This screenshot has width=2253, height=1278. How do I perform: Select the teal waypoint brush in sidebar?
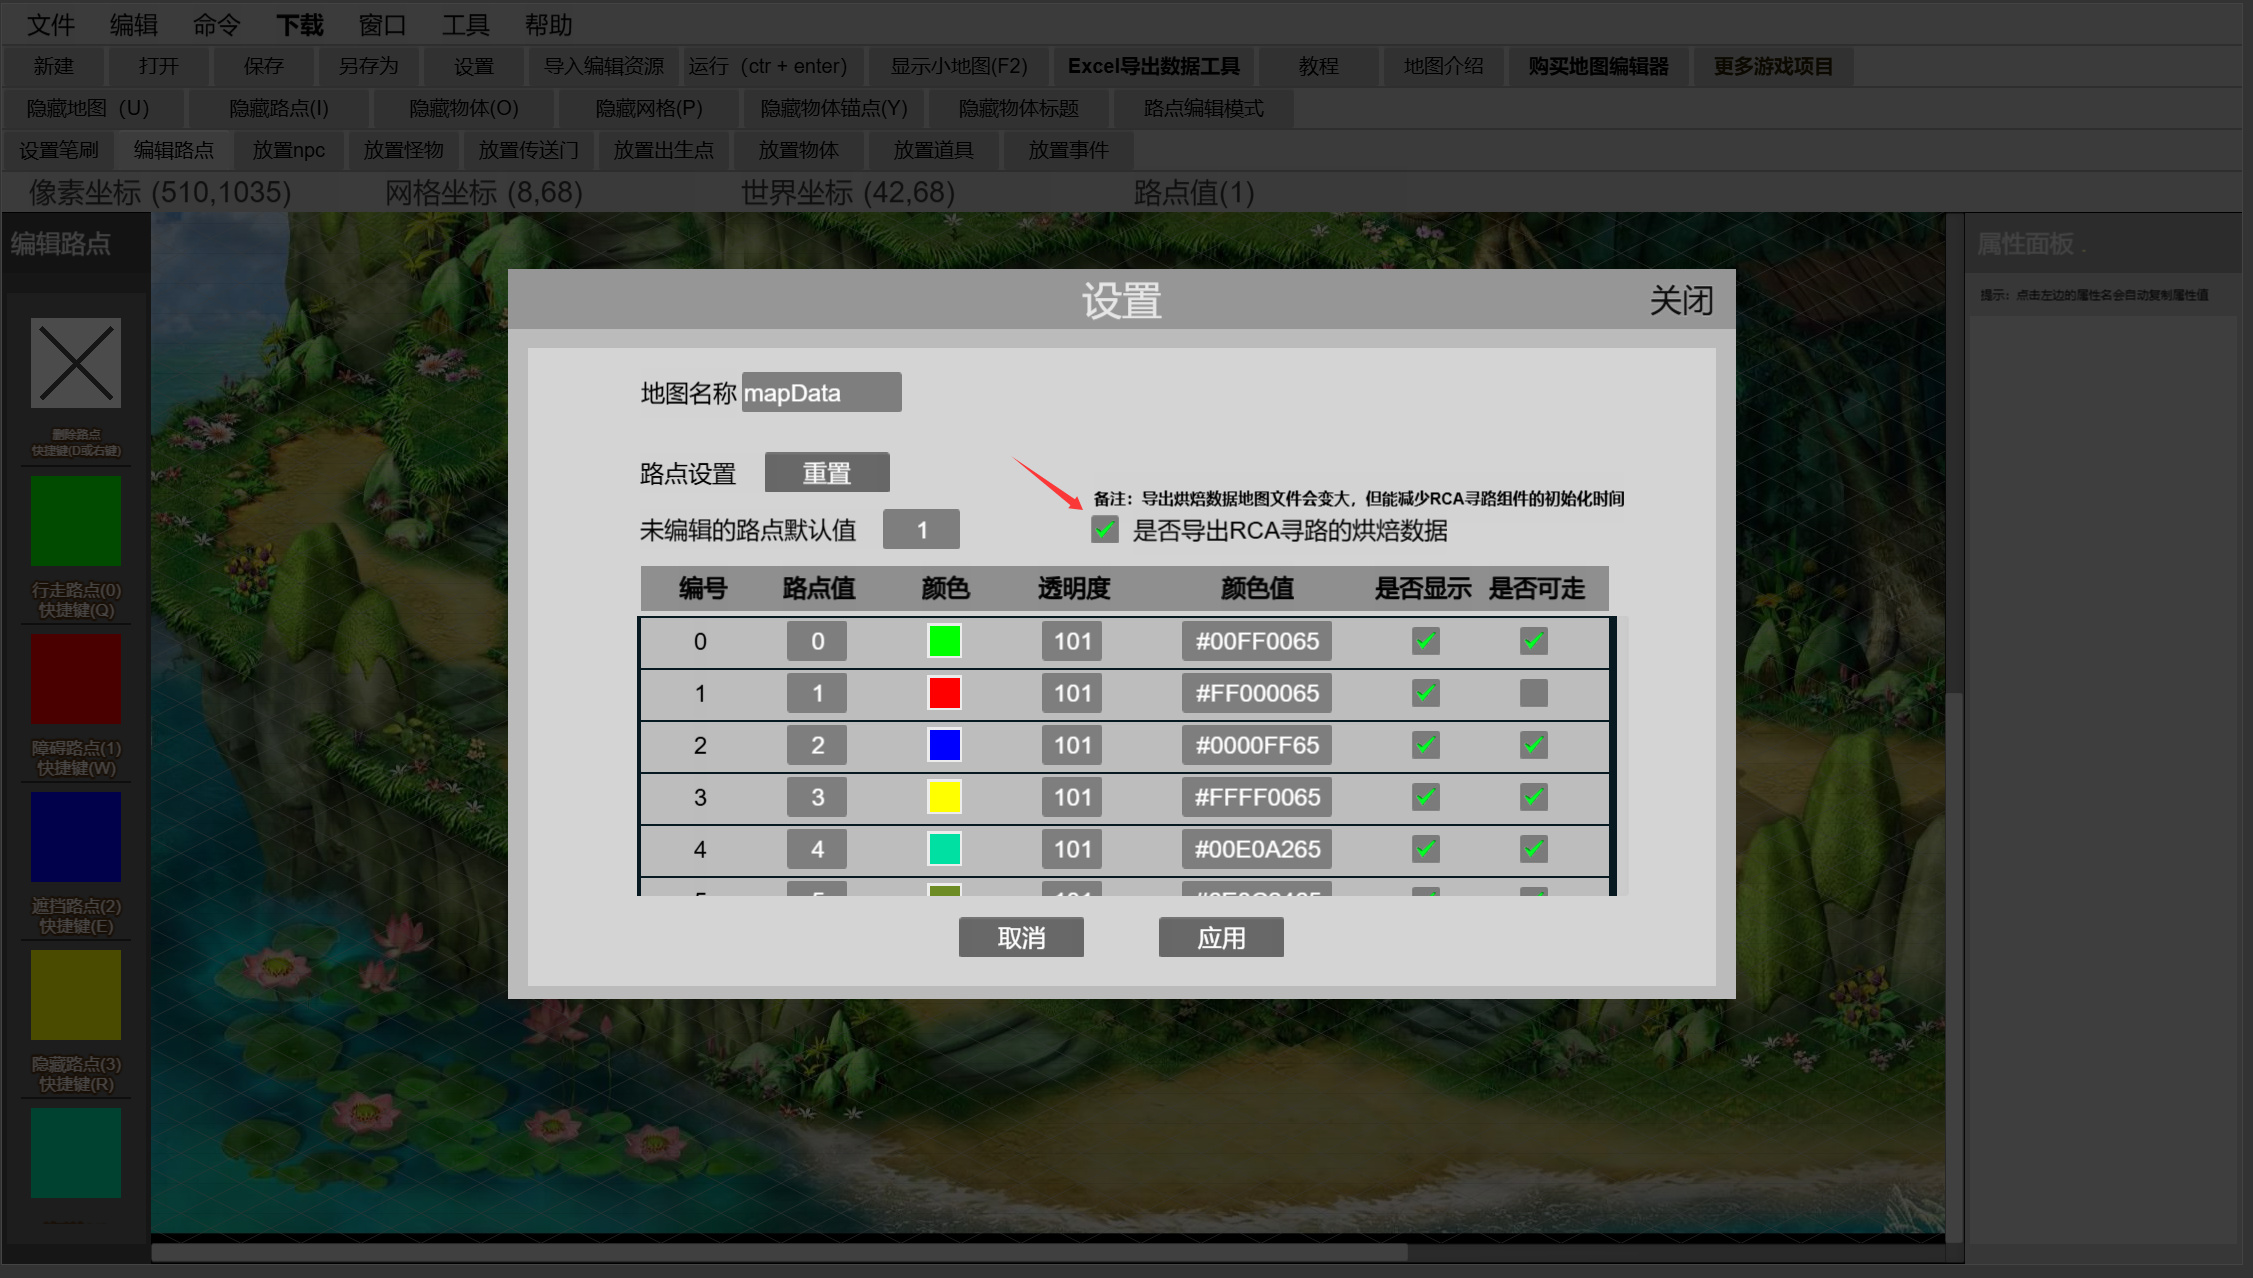(76, 1152)
